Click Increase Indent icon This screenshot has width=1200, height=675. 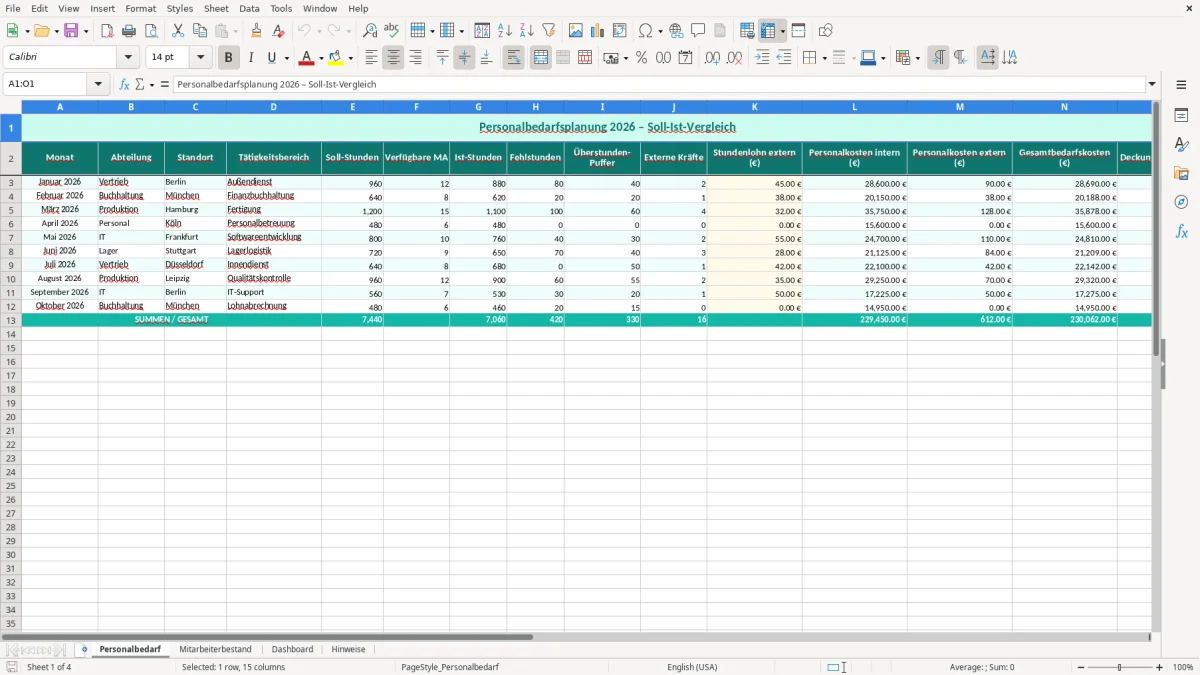pos(762,58)
